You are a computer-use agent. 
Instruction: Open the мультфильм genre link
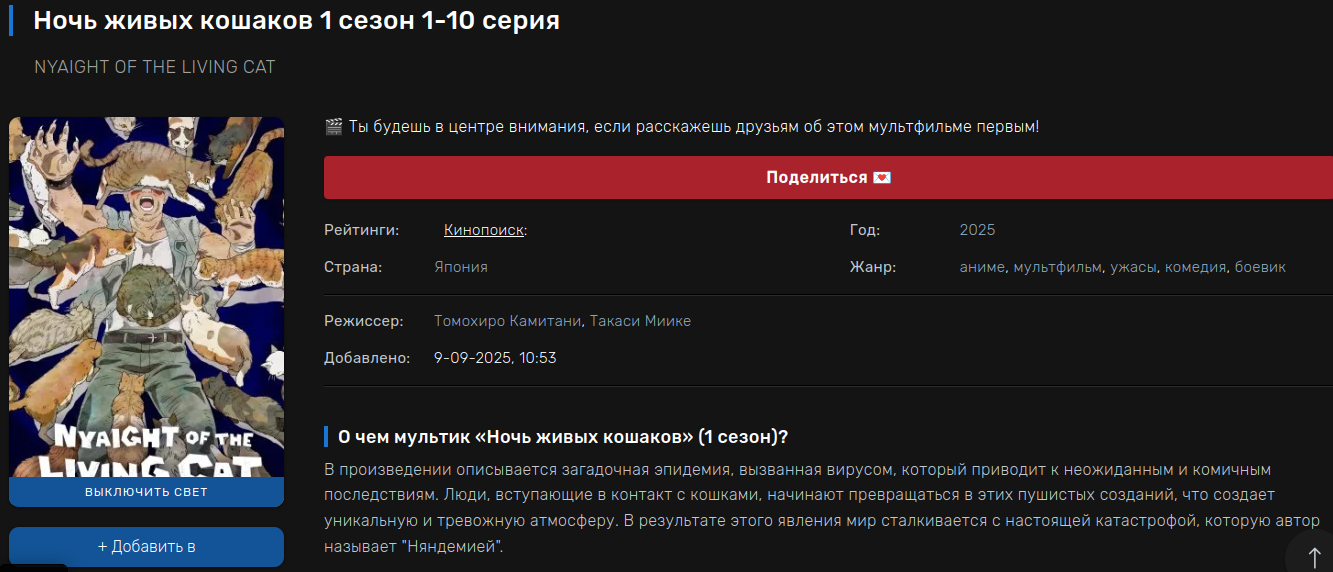click(1058, 267)
